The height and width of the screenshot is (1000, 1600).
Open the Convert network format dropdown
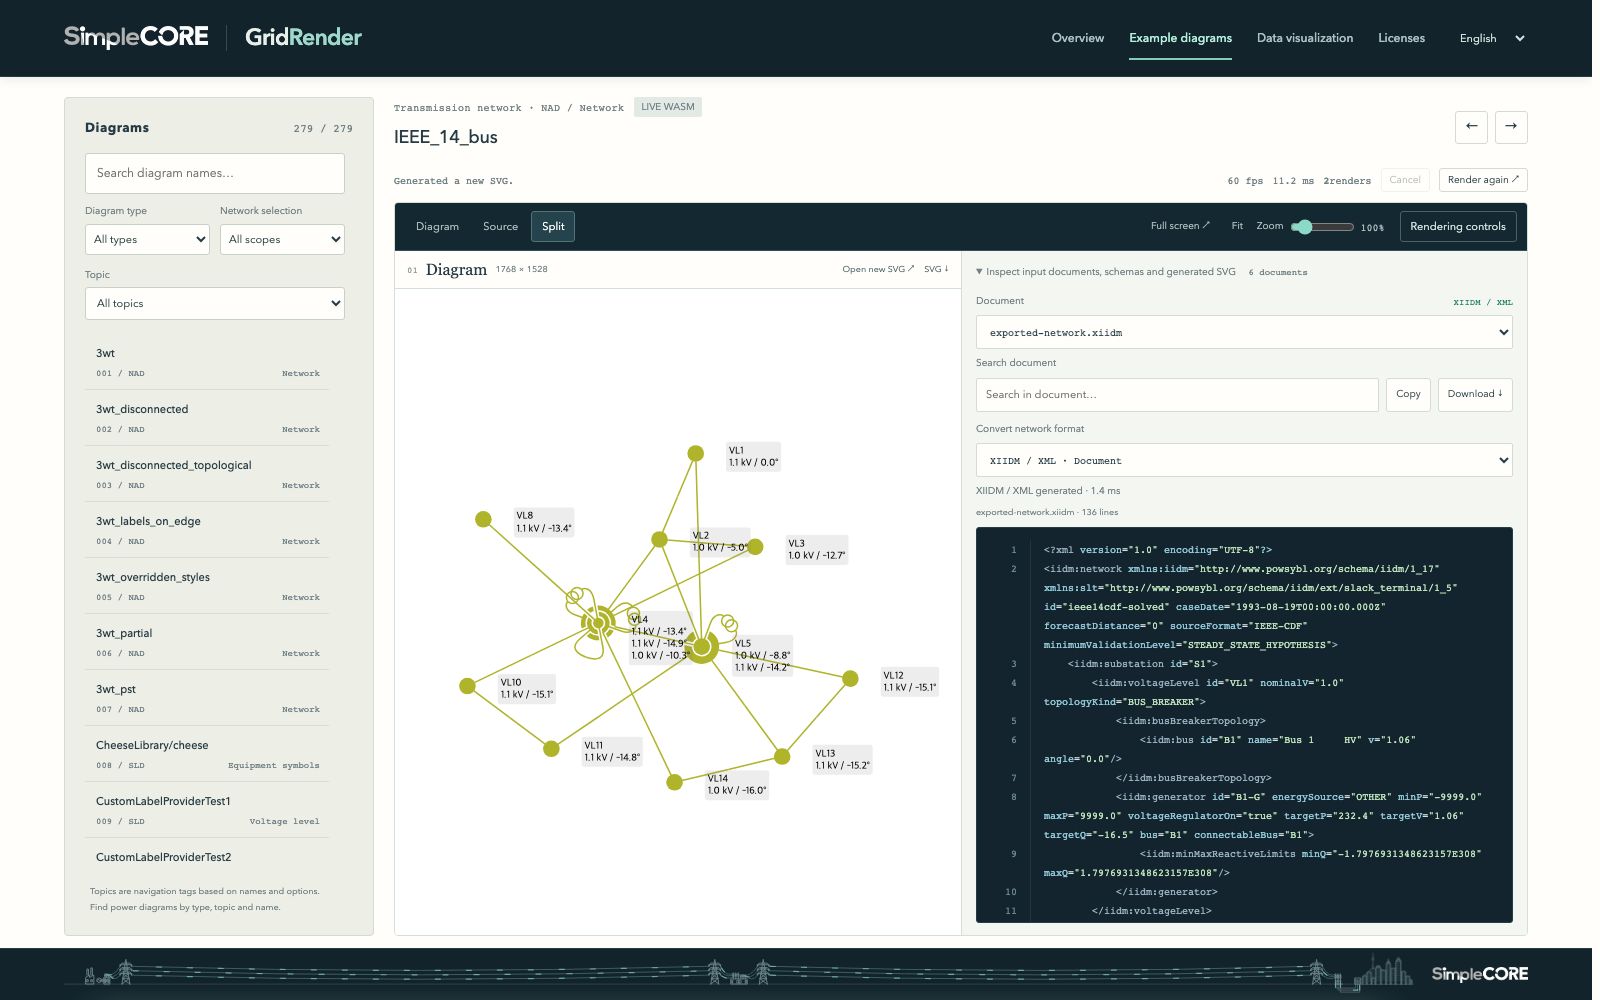pyautogui.click(x=1244, y=460)
